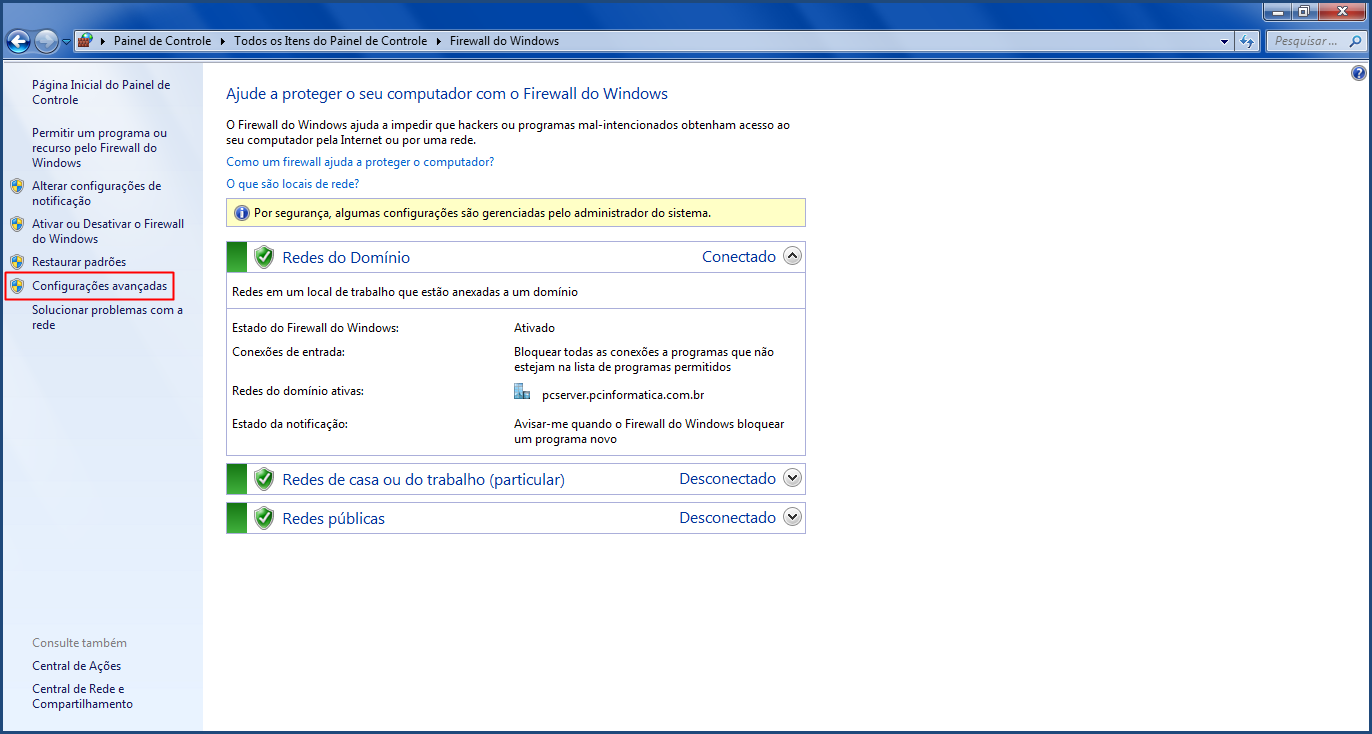The image size is (1372, 734).
Task: Click Estado do Firewall do Windows label
Action: tap(315, 328)
